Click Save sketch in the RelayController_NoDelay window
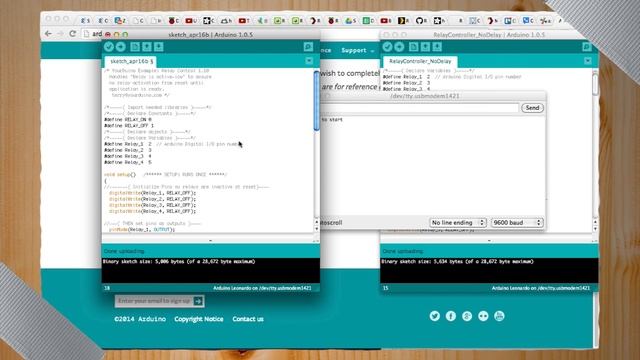 tap(437, 47)
